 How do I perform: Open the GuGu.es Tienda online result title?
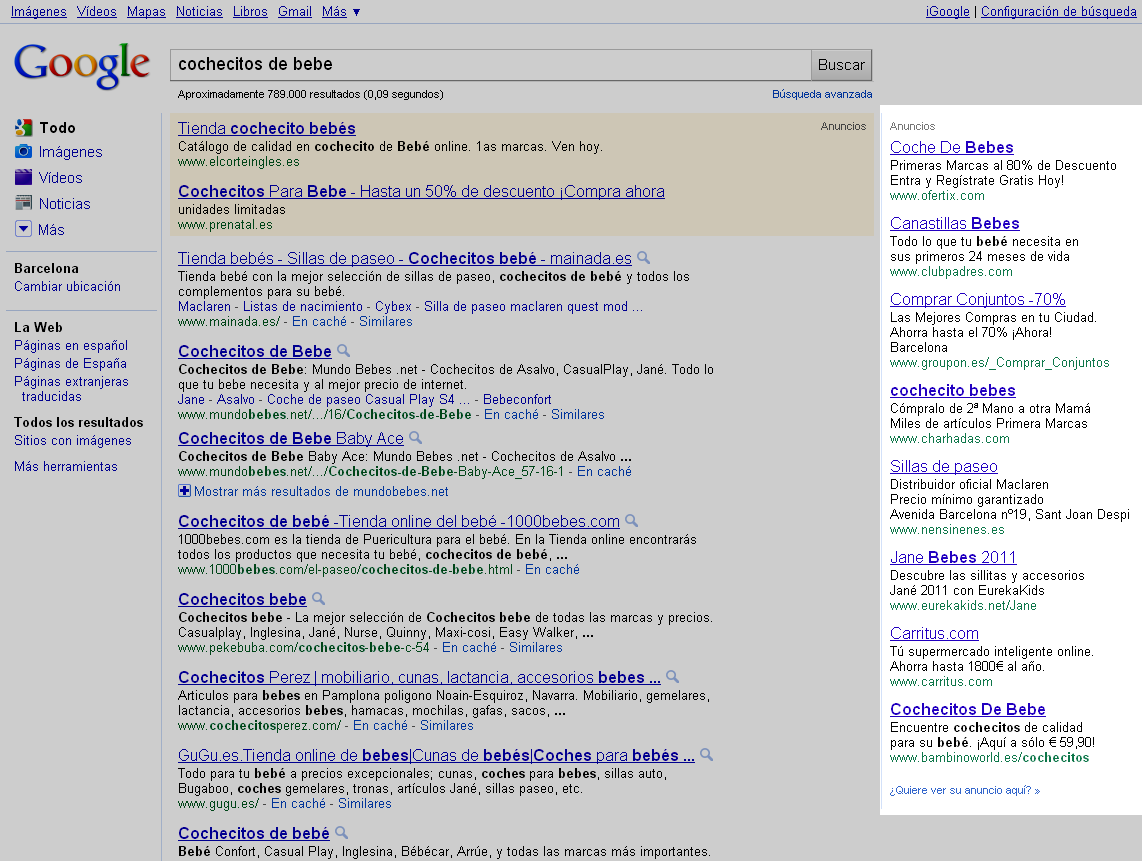tap(436, 755)
